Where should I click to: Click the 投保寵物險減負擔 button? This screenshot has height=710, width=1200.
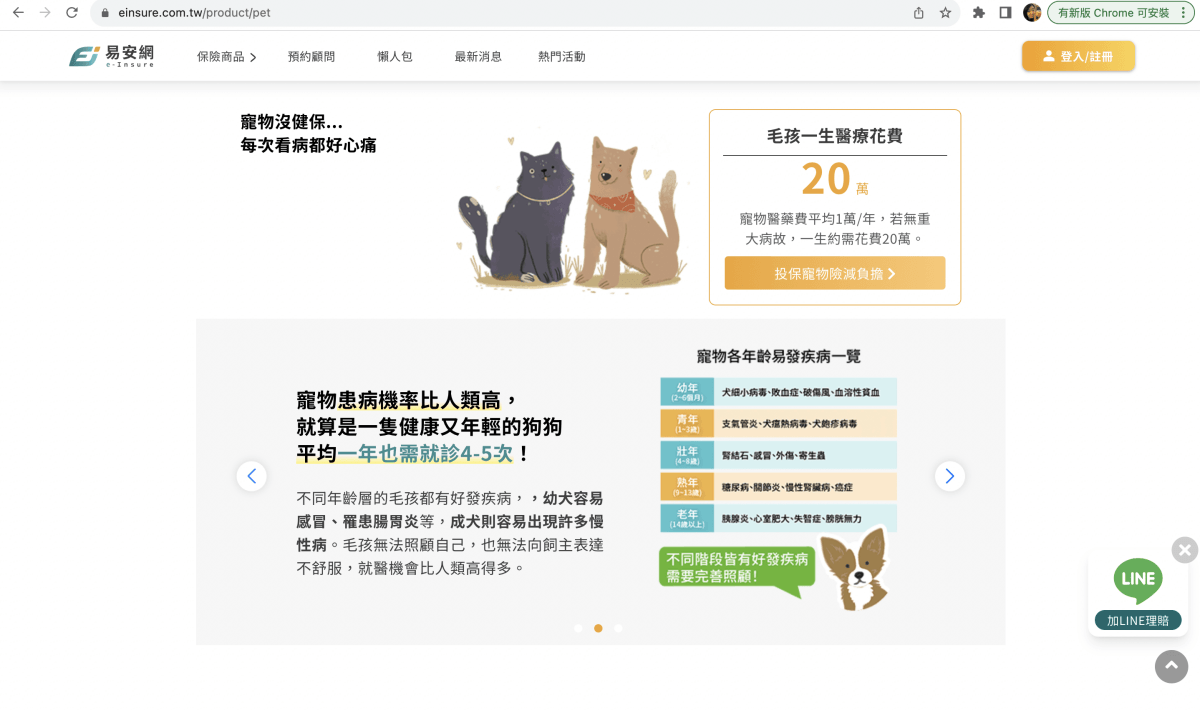835,272
